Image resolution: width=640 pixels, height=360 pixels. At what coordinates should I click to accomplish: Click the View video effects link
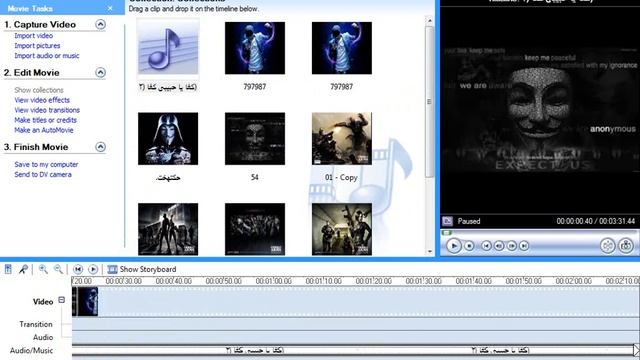click(x=42, y=100)
